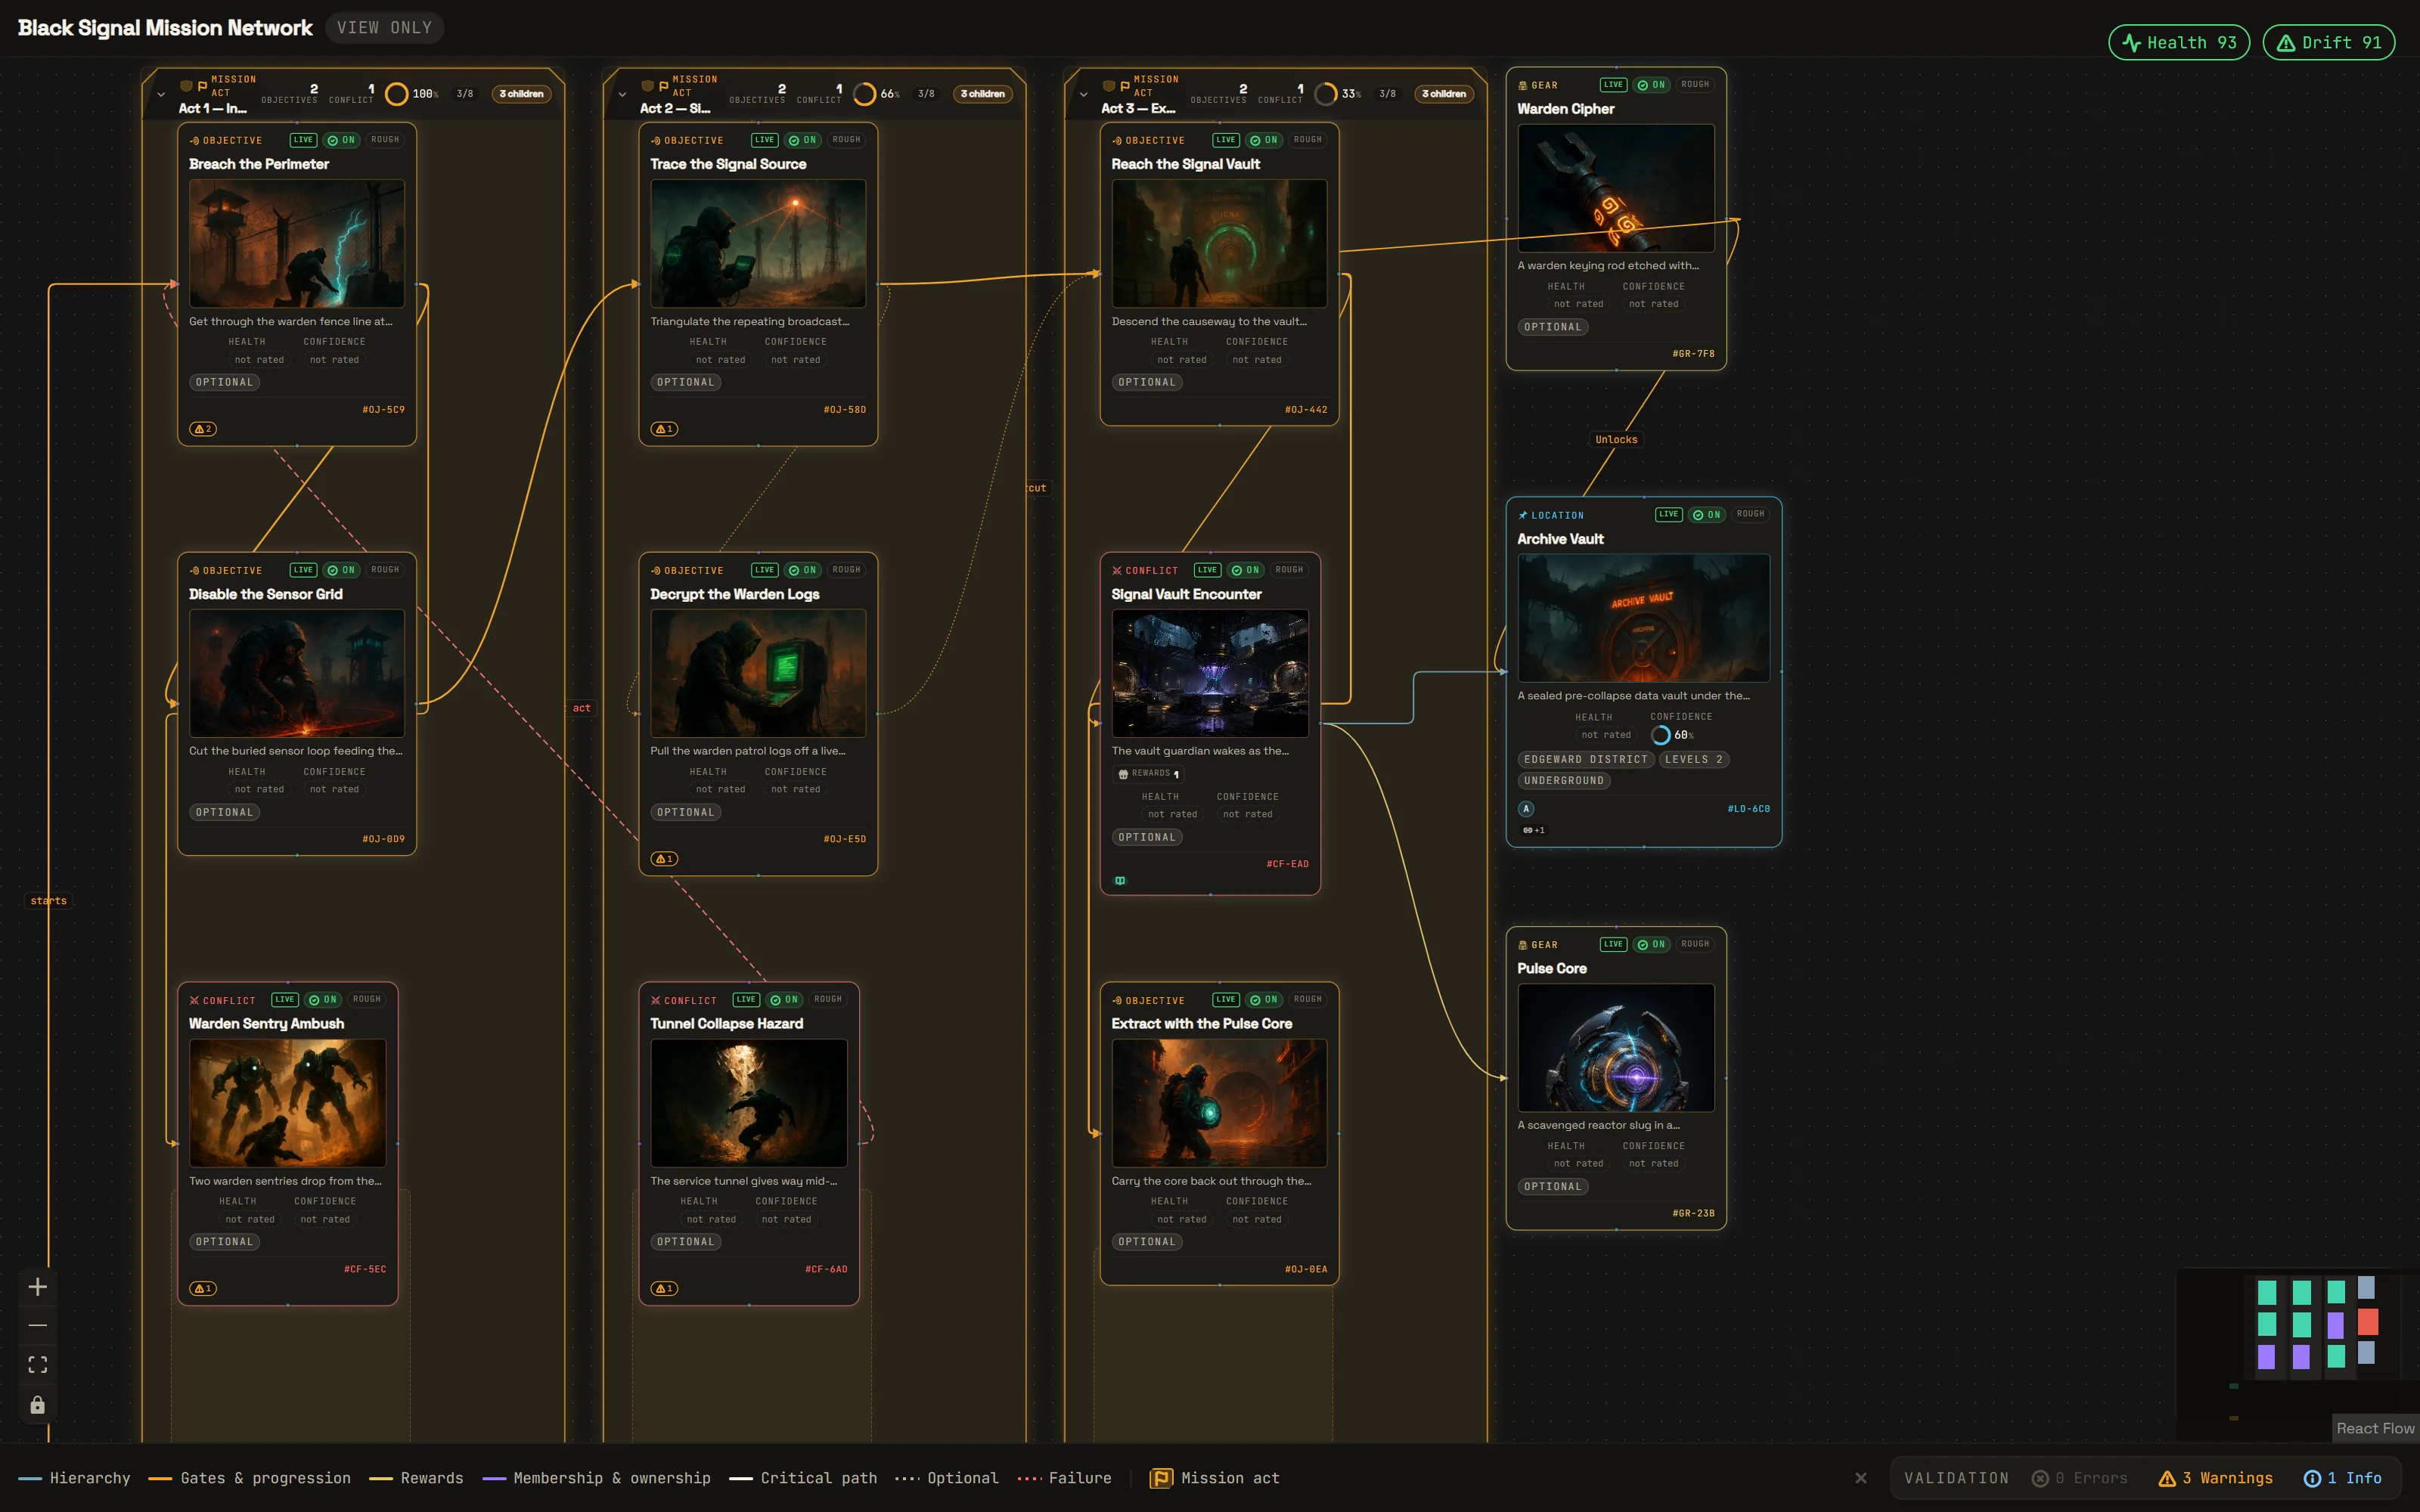The height and width of the screenshot is (1512, 2420).
Task: Select the Gates & progression legend entry
Action: click(249, 1478)
